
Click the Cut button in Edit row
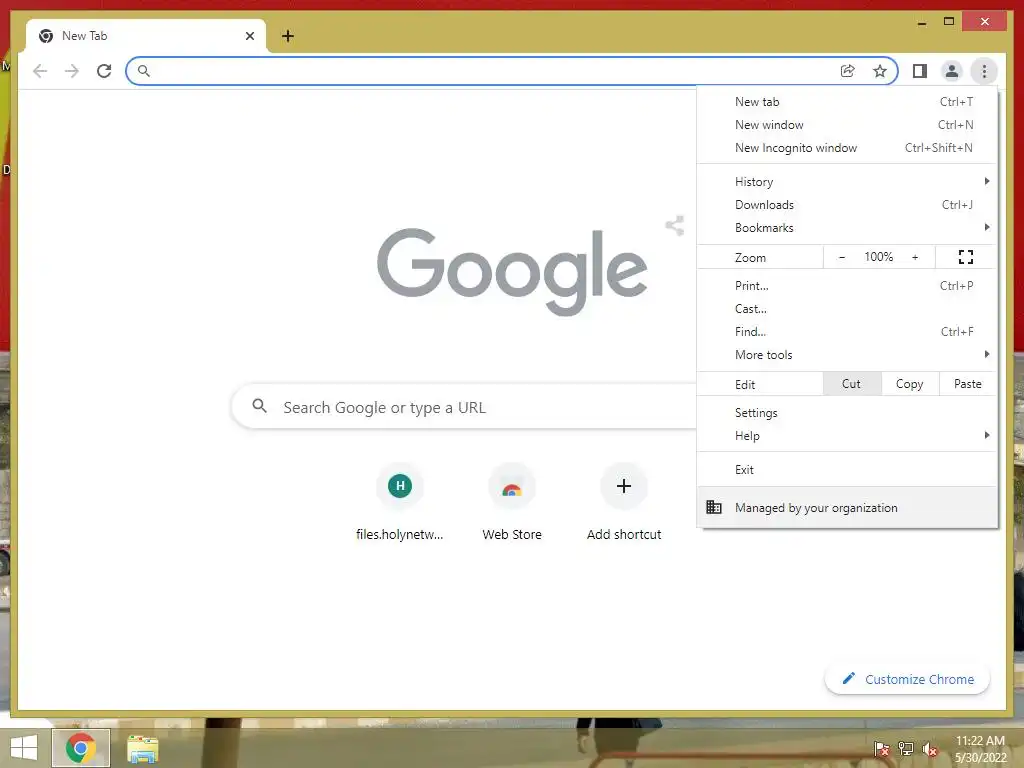point(852,384)
